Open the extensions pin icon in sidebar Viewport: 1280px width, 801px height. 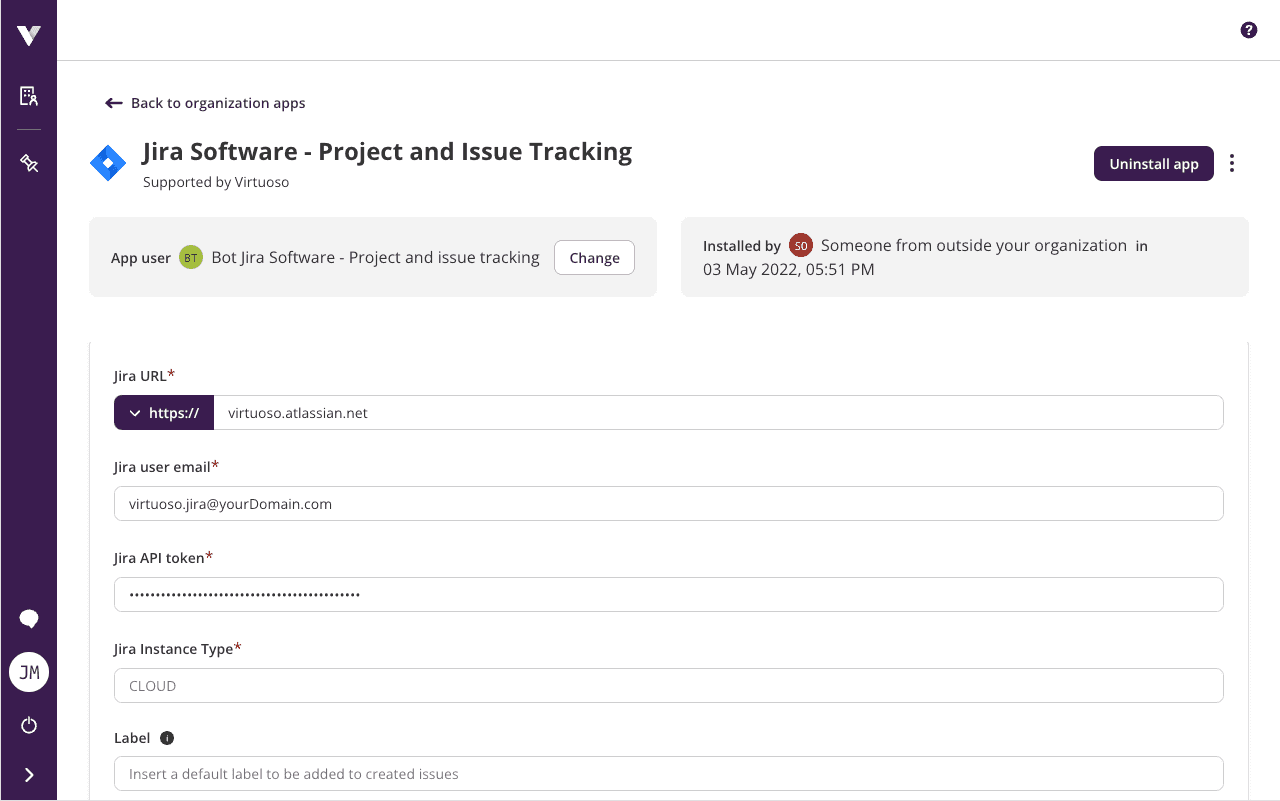(28, 162)
